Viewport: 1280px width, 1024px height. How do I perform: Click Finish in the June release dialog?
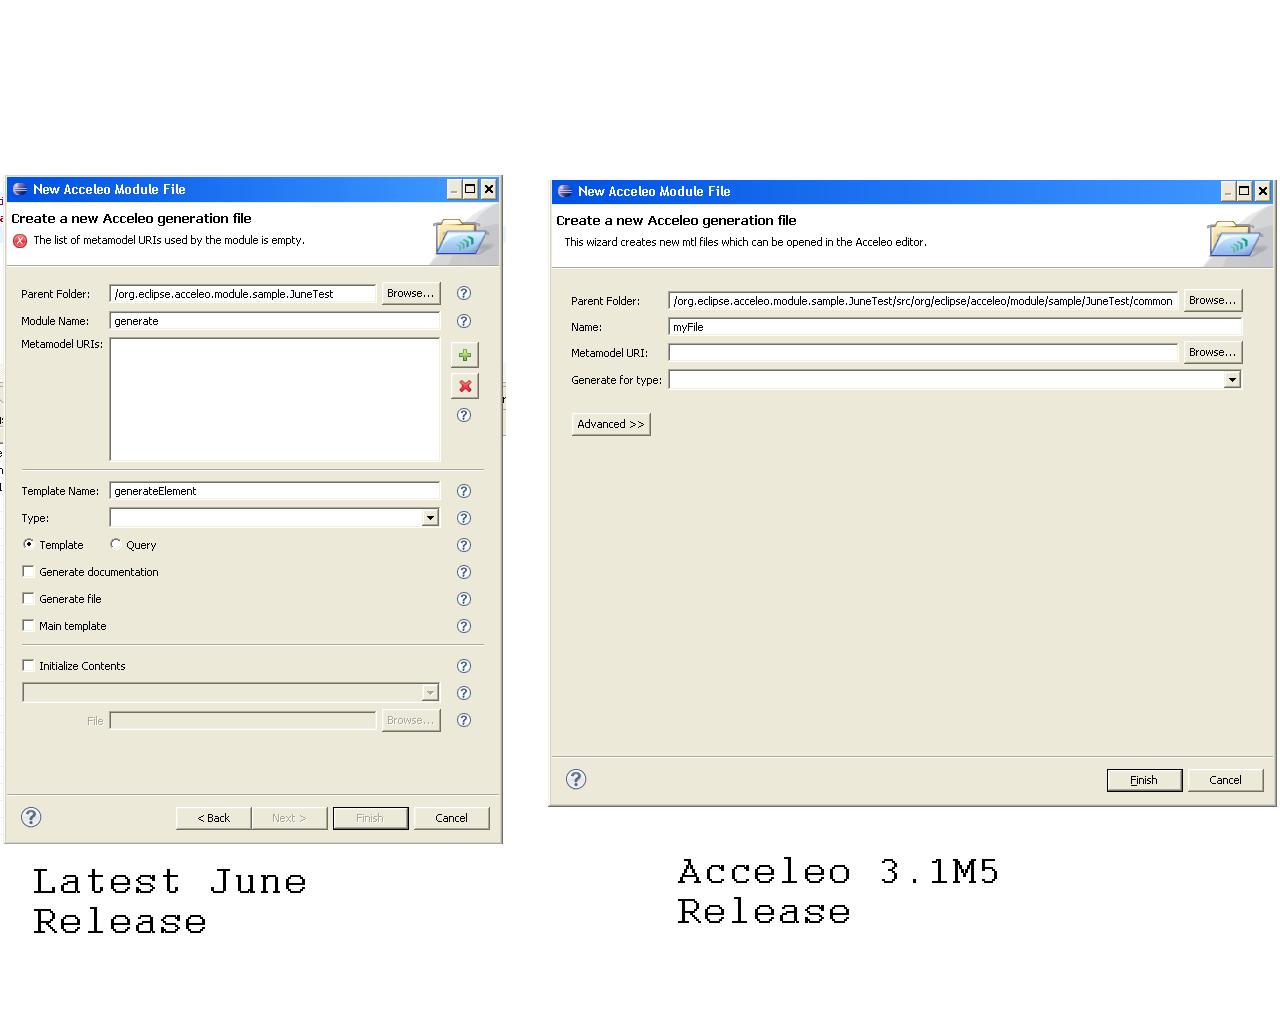(370, 818)
